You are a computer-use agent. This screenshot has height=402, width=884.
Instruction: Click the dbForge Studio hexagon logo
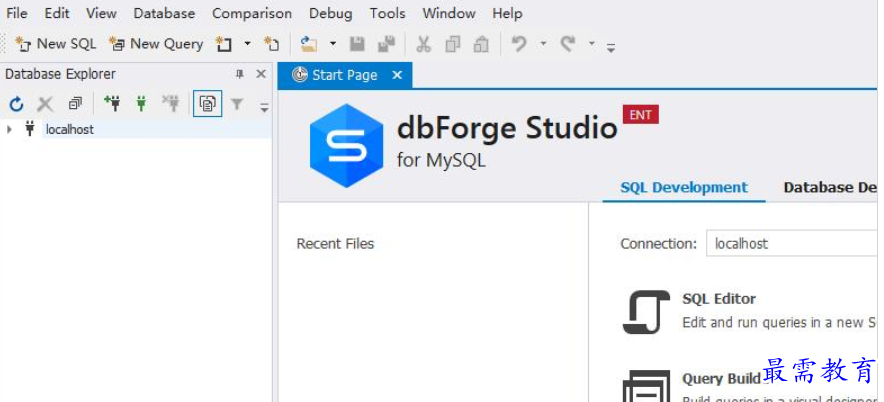pos(347,146)
